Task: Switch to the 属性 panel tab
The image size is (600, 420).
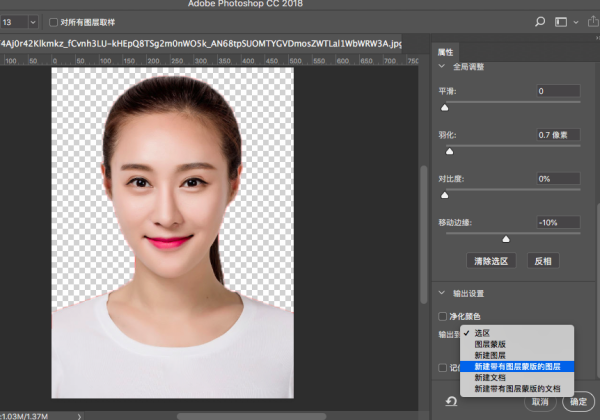Action: 445,52
